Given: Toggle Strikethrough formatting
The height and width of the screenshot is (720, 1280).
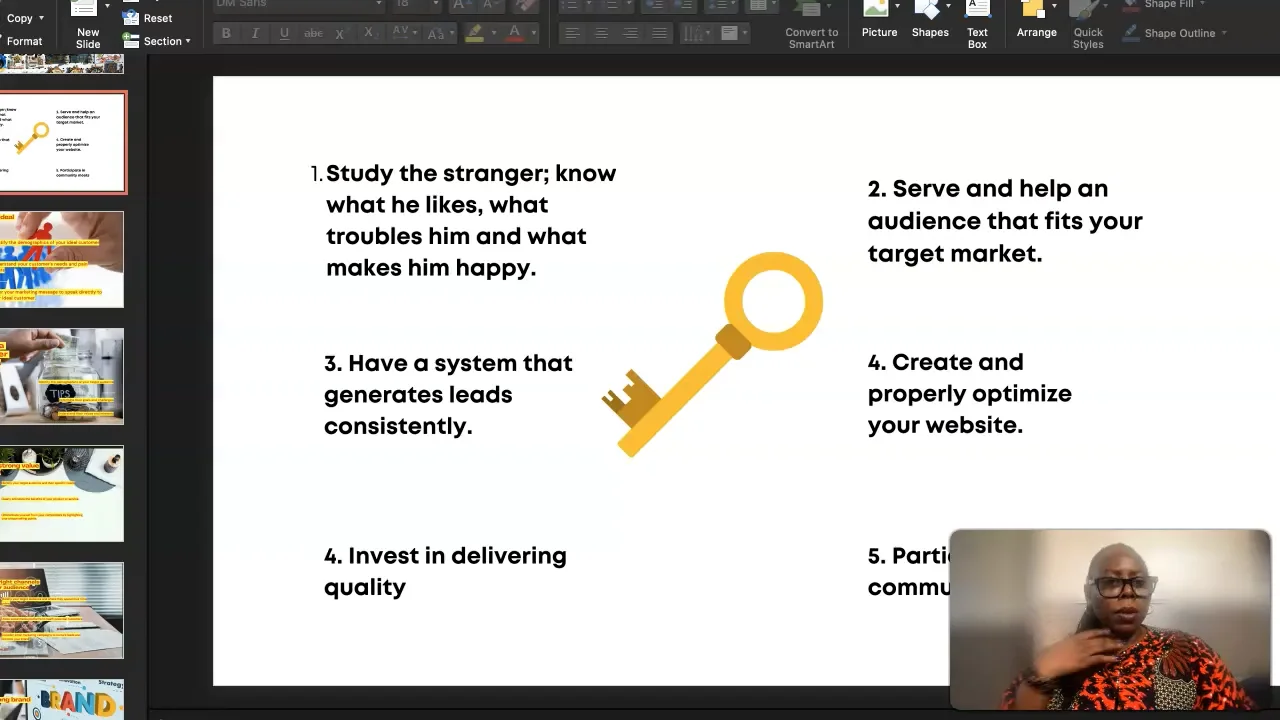Looking at the screenshot, I should coord(313,33).
